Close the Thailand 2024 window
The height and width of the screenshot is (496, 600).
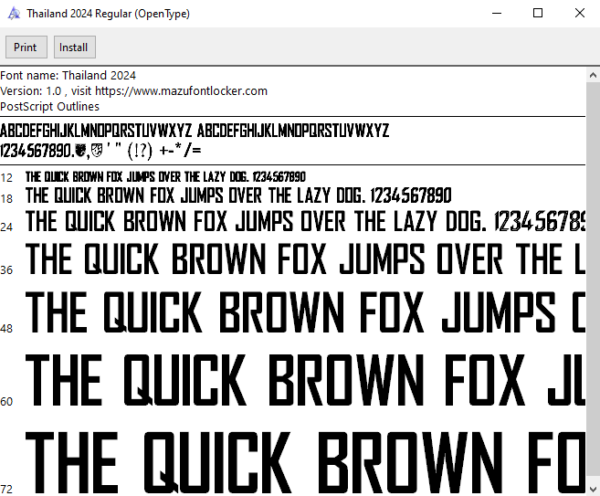(x=579, y=13)
